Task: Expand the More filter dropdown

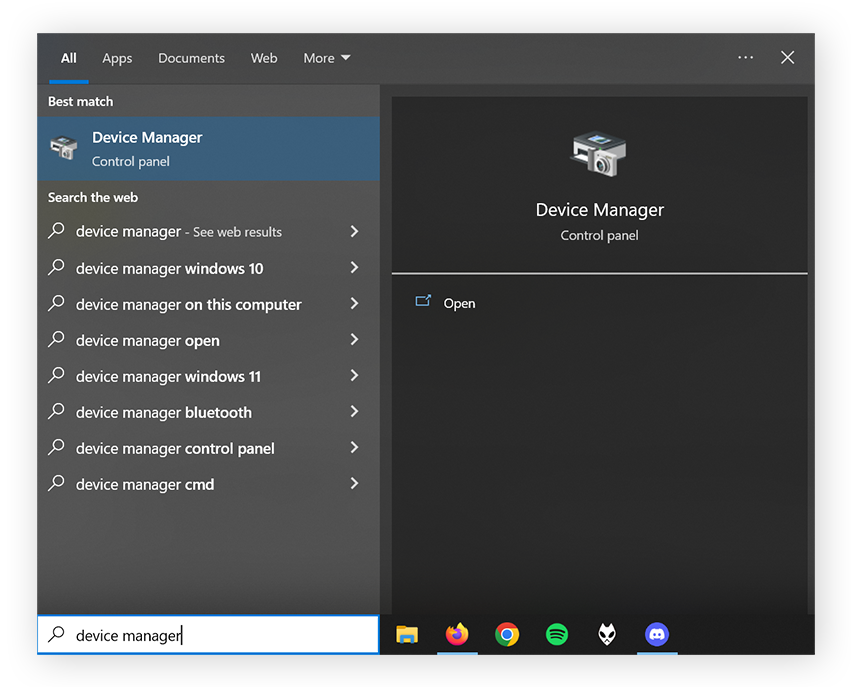Action: click(327, 58)
